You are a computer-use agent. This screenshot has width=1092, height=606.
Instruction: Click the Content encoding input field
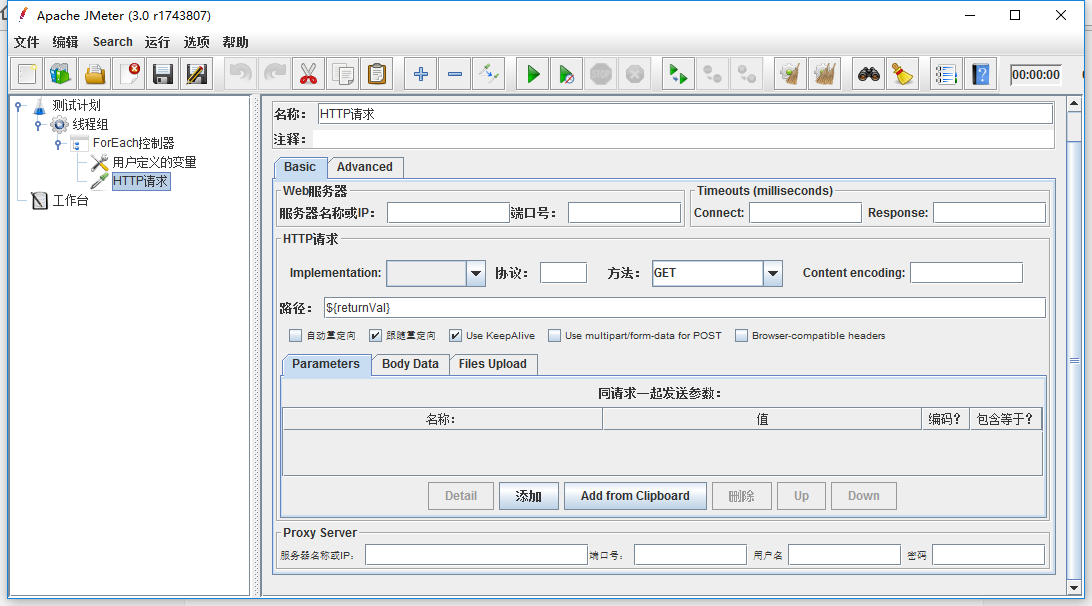point(966,273)
